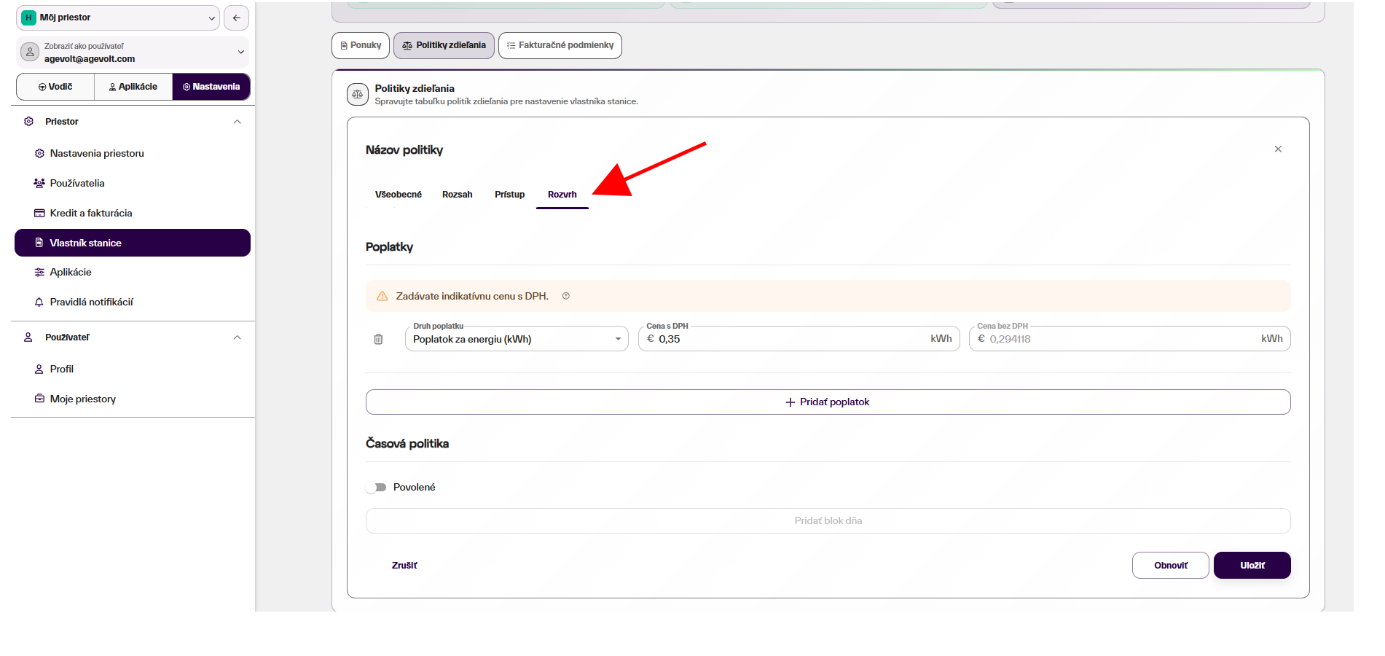Delete the energy fee row with trash icon

(378, 339)
